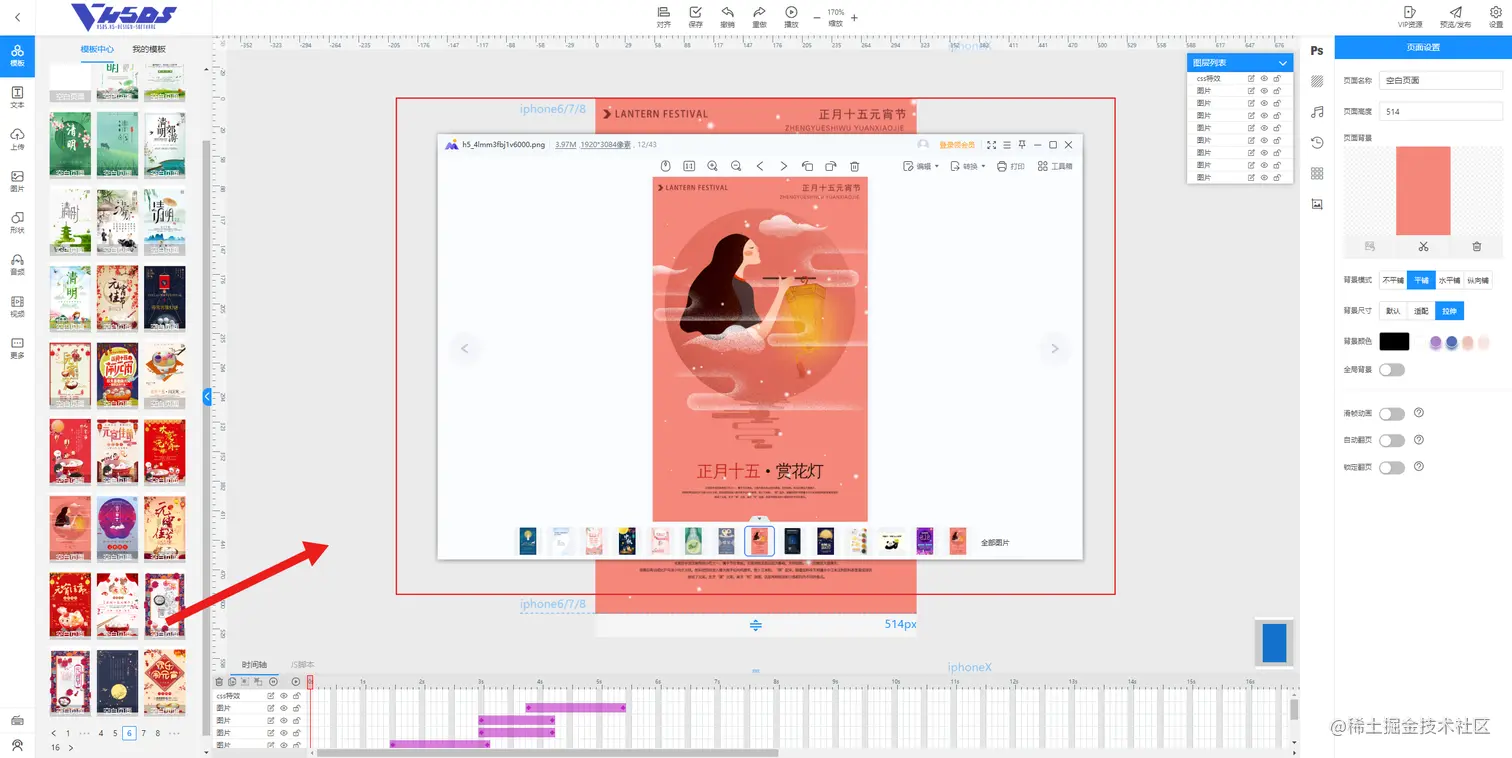Delete page background with the trash icon
This screenshot has height=758, width=1512.
(1476, 246)
